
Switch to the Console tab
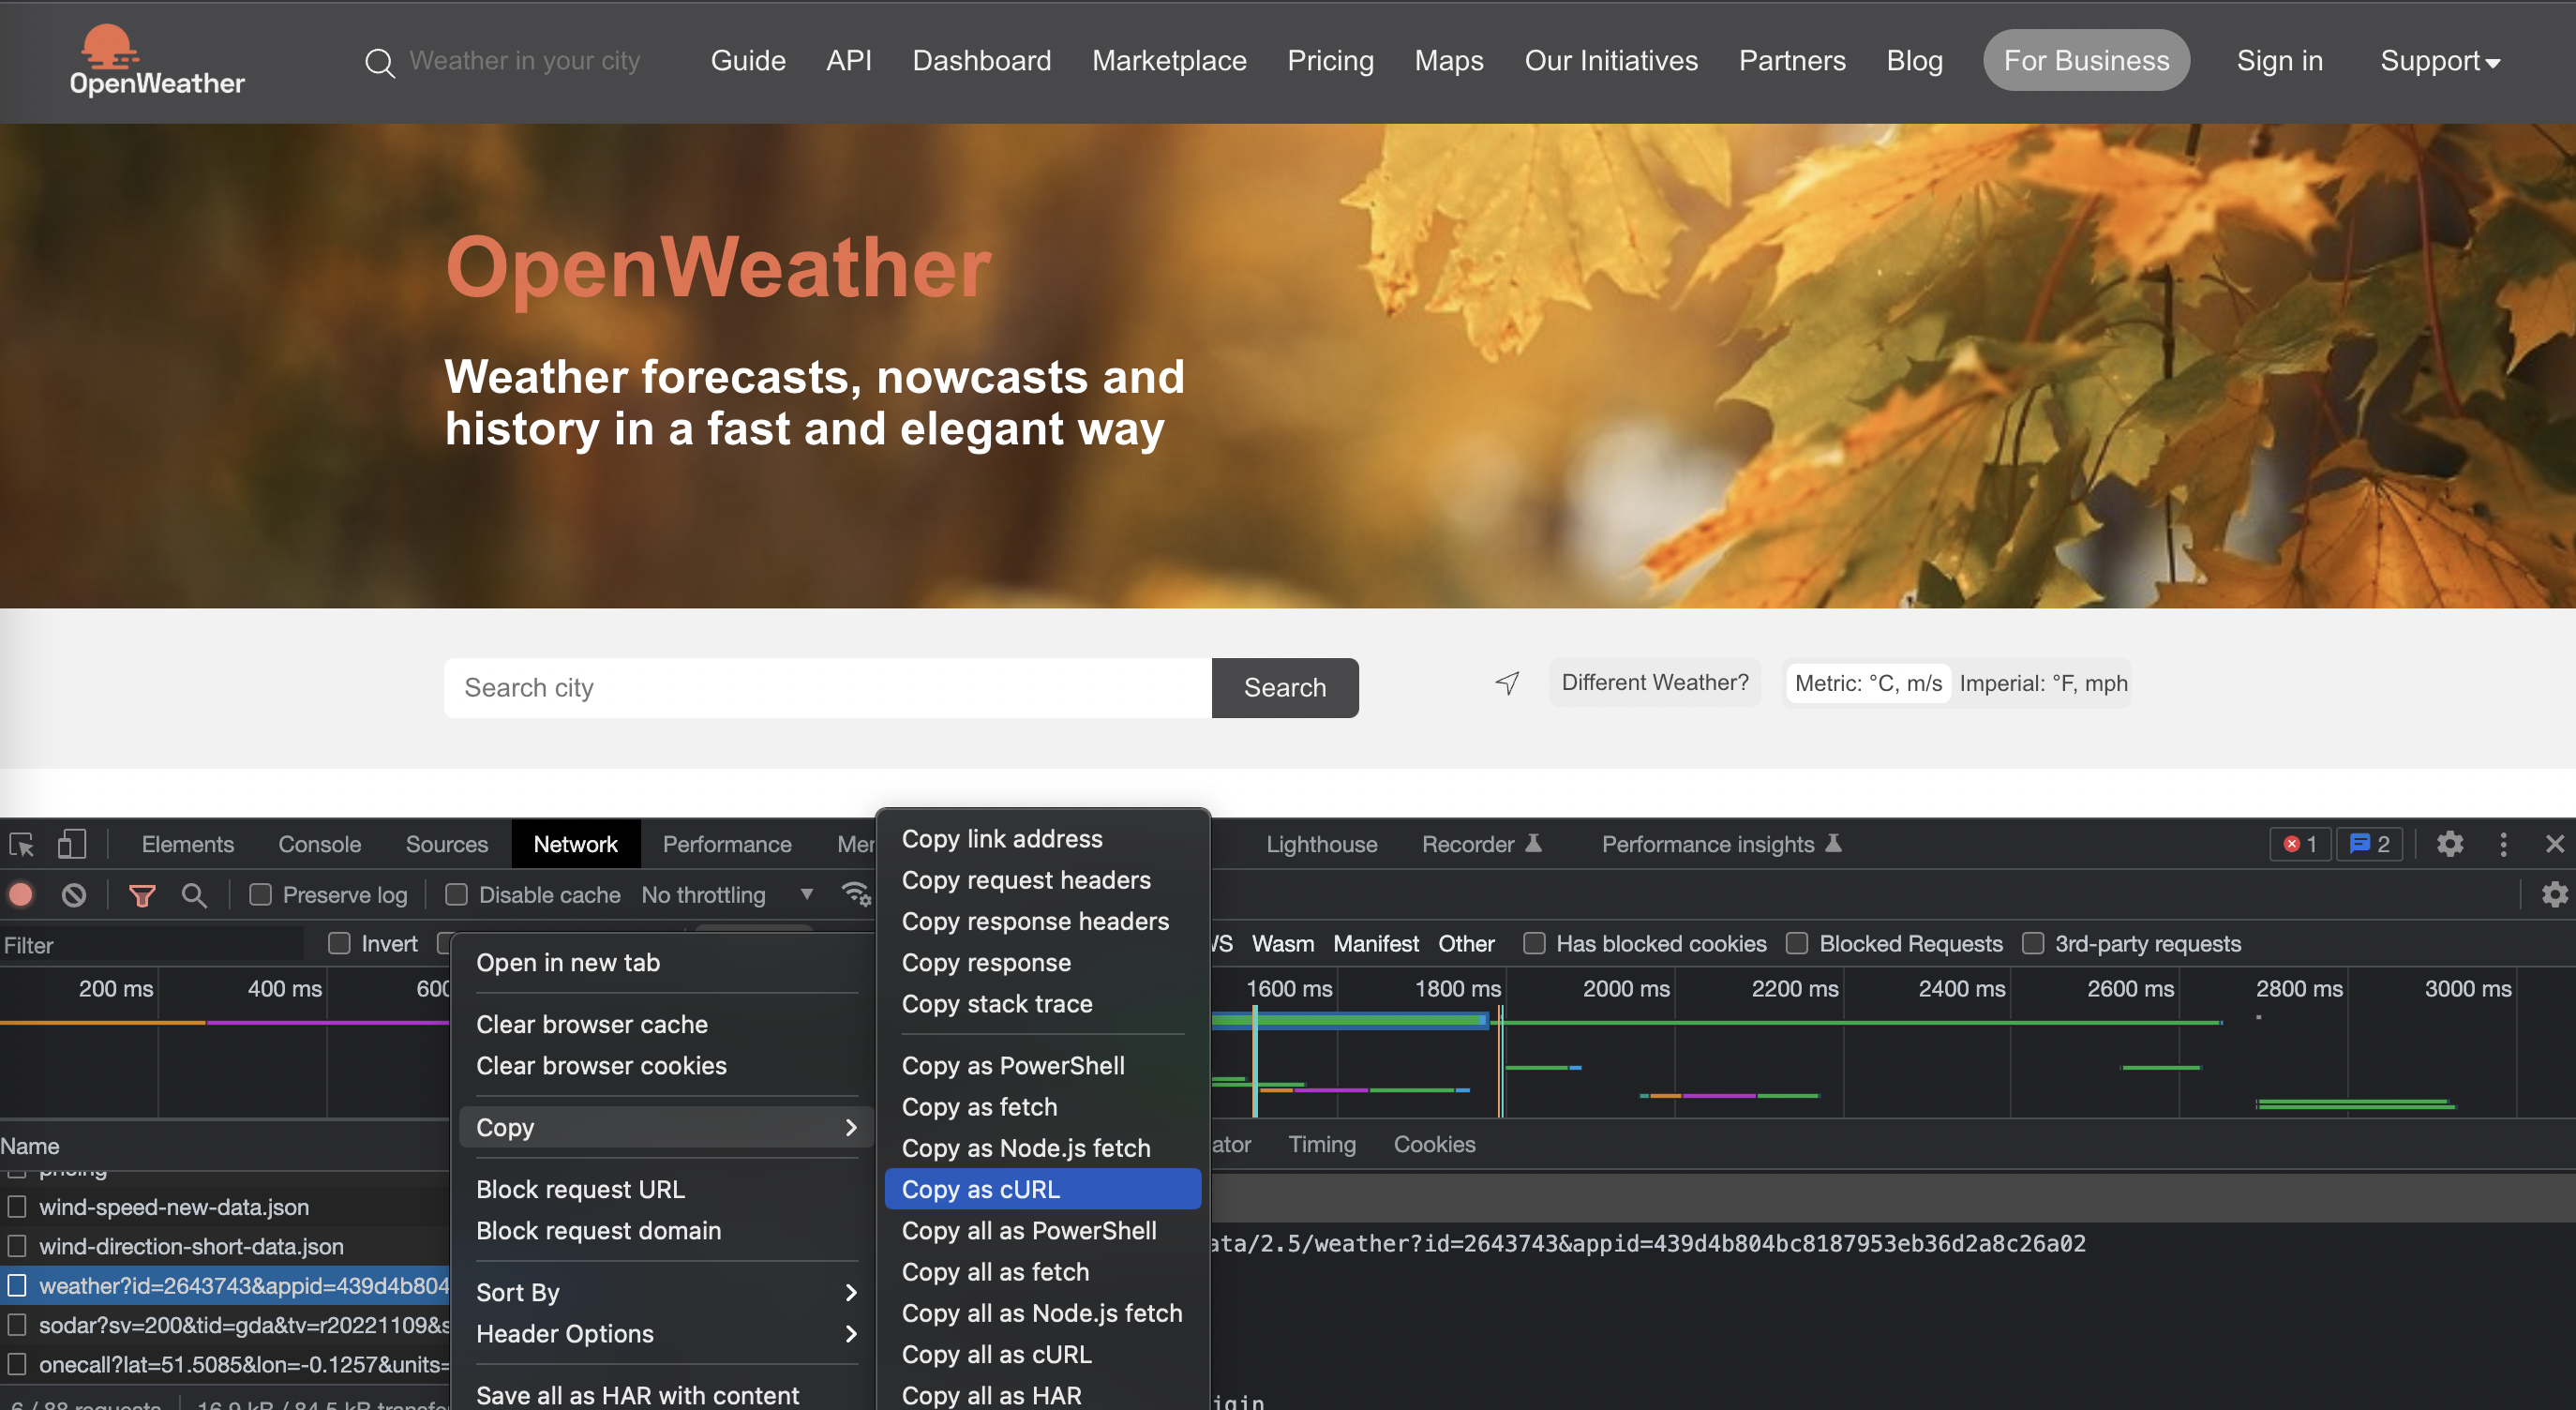coord(319,844)
